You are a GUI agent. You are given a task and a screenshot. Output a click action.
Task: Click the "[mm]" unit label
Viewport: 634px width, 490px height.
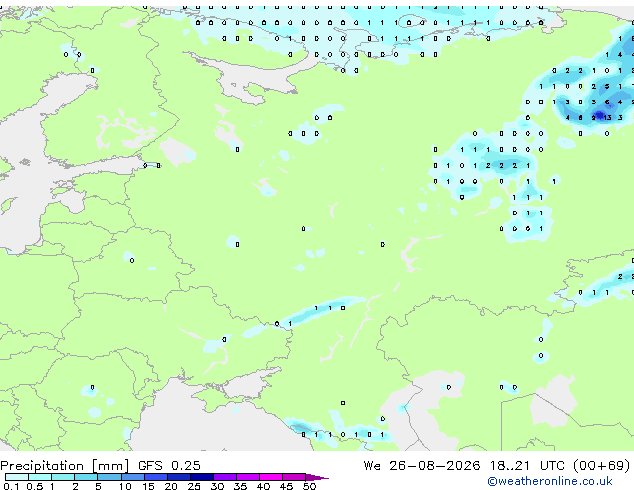click(x=110, y=466)
